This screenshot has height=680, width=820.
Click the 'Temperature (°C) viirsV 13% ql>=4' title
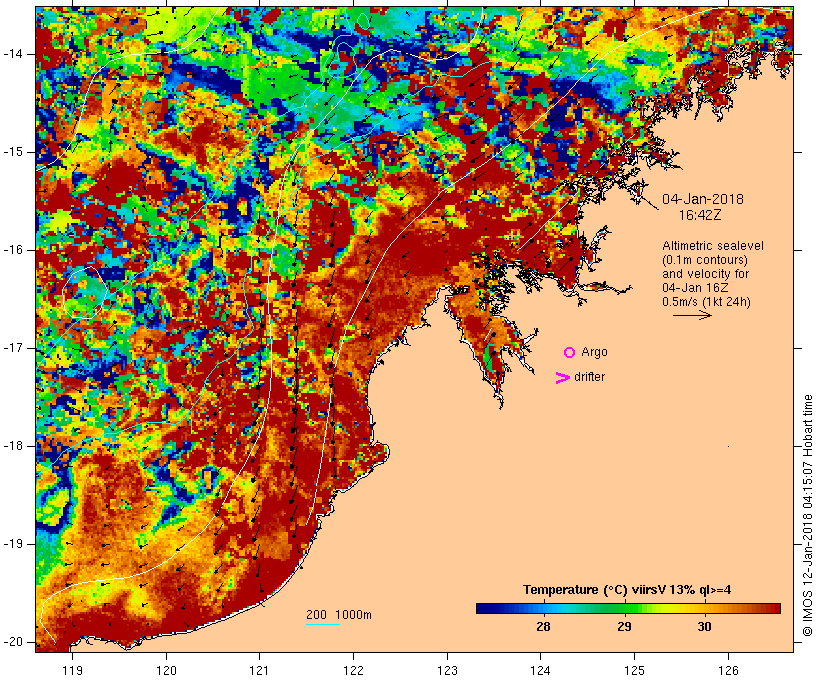point(627,590)
